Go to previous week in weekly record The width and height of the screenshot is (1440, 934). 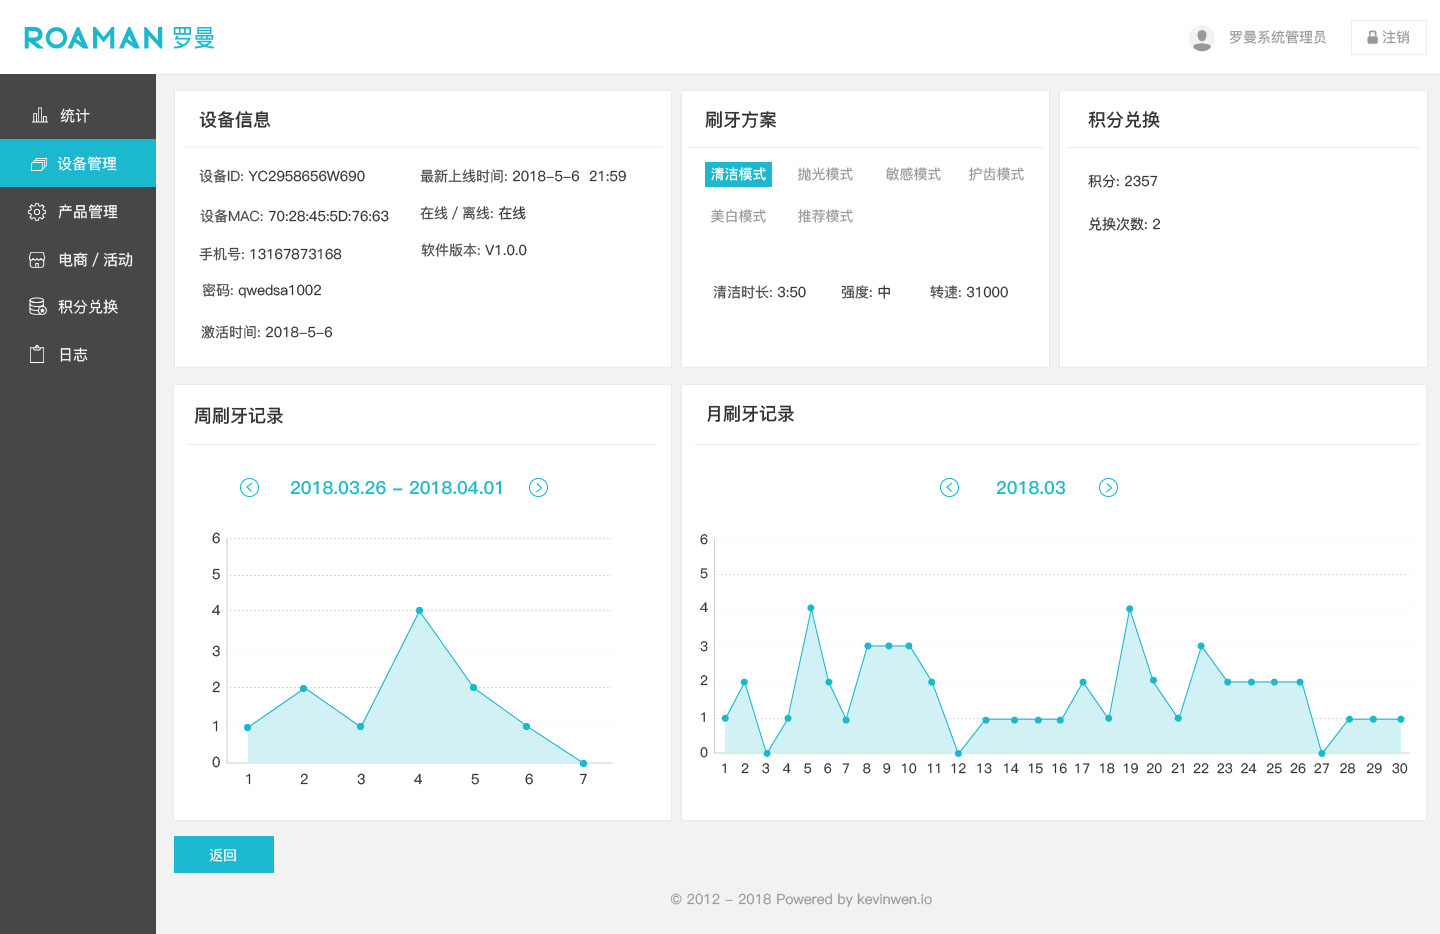250,488
